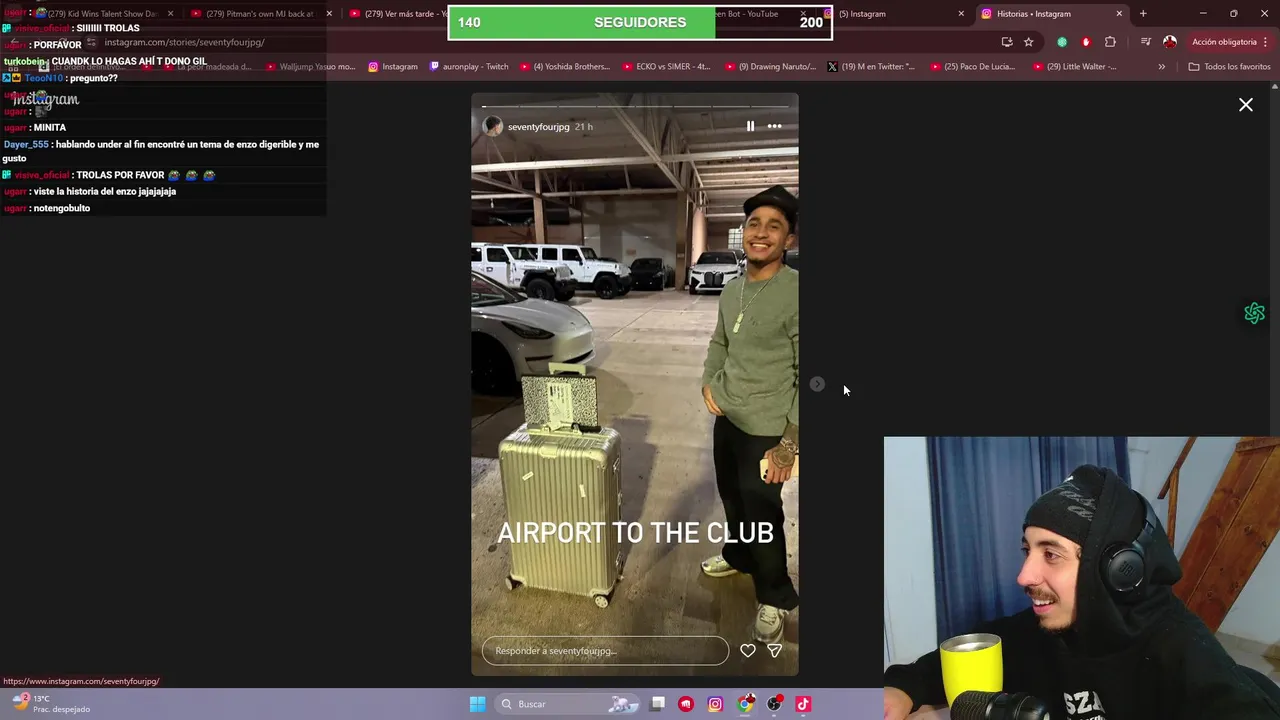Open Drawing Naruto bookmark

[770, 67]
